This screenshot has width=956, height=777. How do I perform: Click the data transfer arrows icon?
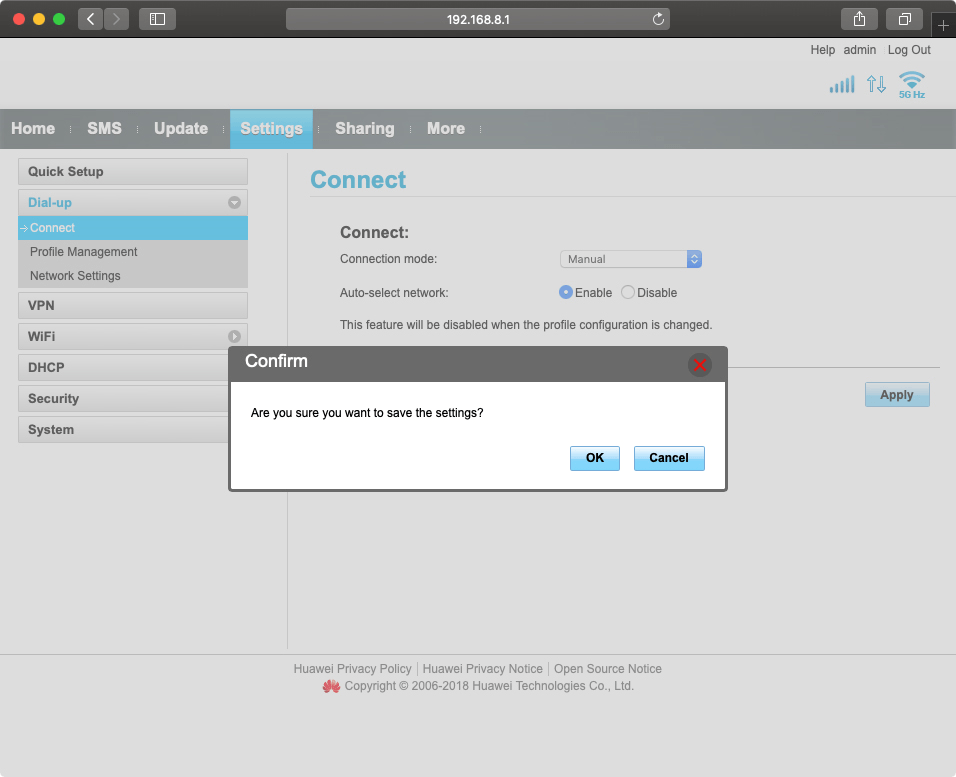click(876, 85)
